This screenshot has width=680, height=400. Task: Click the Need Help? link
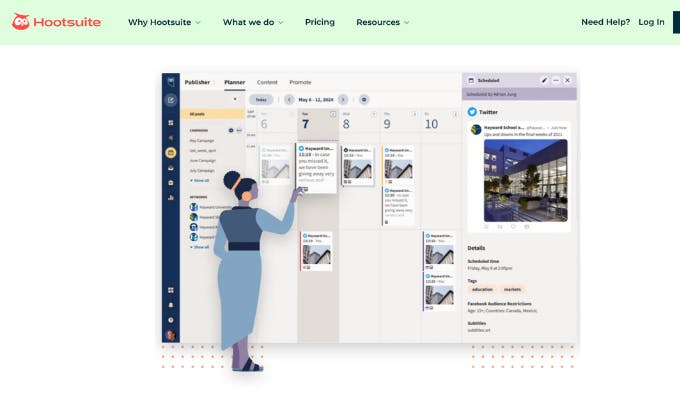click(x=605, y=22)
